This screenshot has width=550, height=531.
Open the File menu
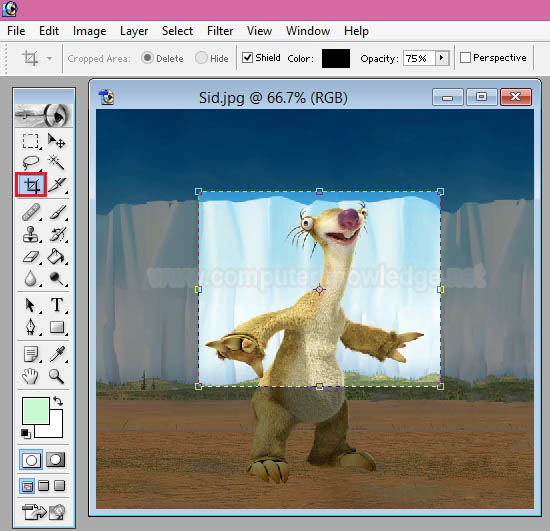point(16,31)
